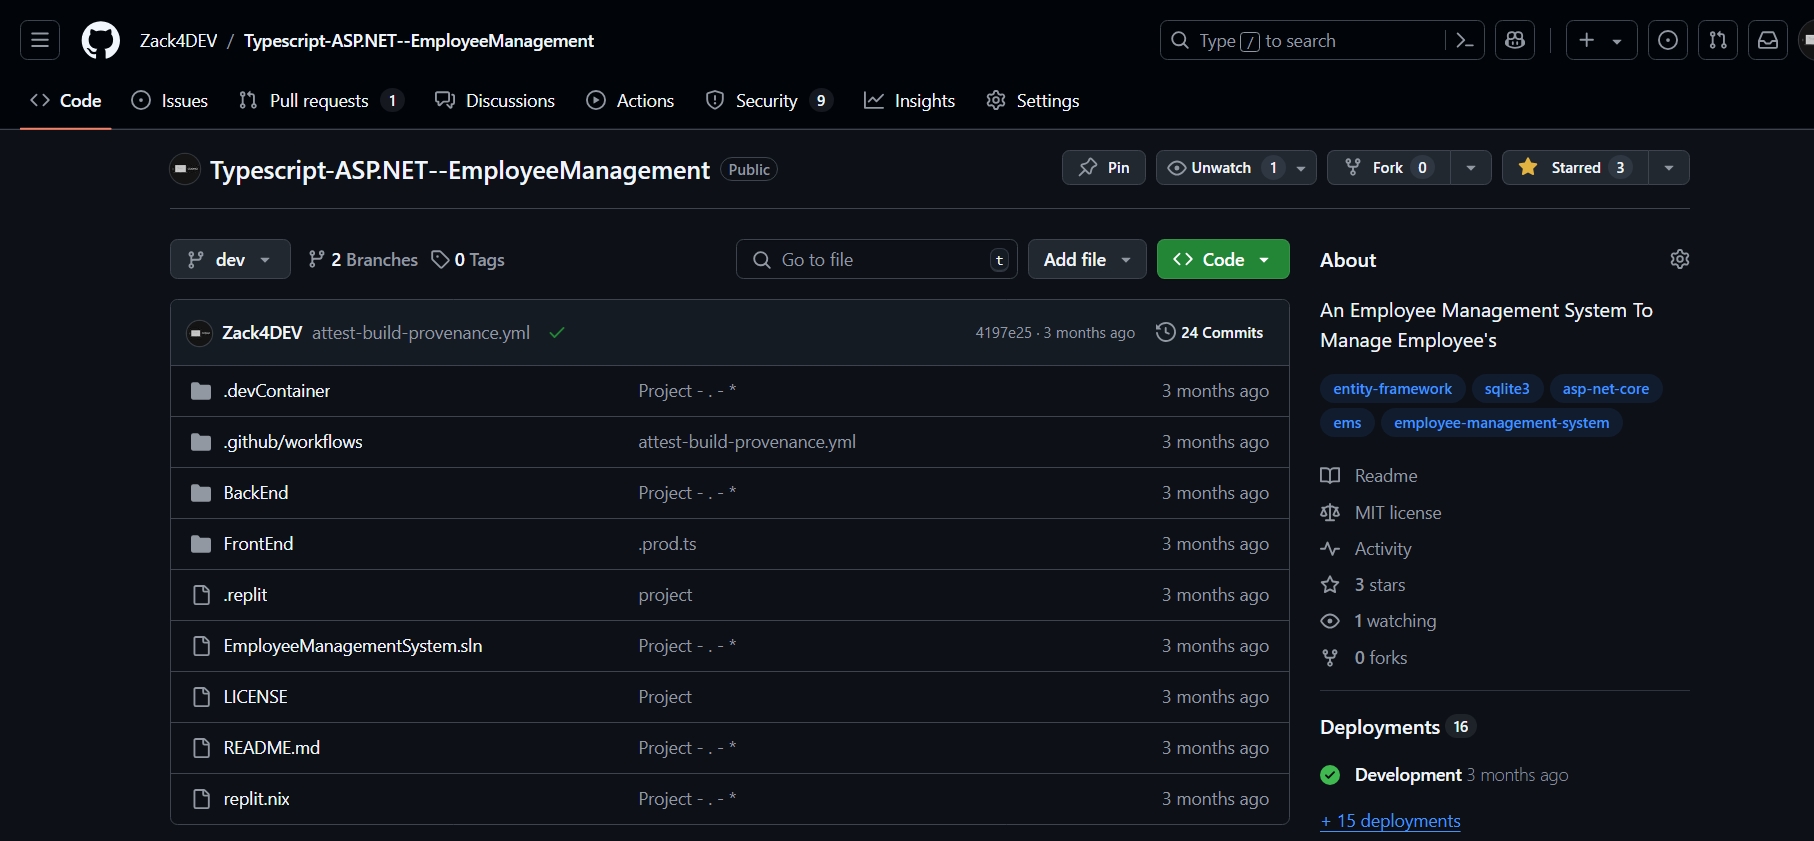Image resolution: width=1814 pixels, height=841 pixels.
Task: Click the Deployments section heading
Action: pos(1380,727)
